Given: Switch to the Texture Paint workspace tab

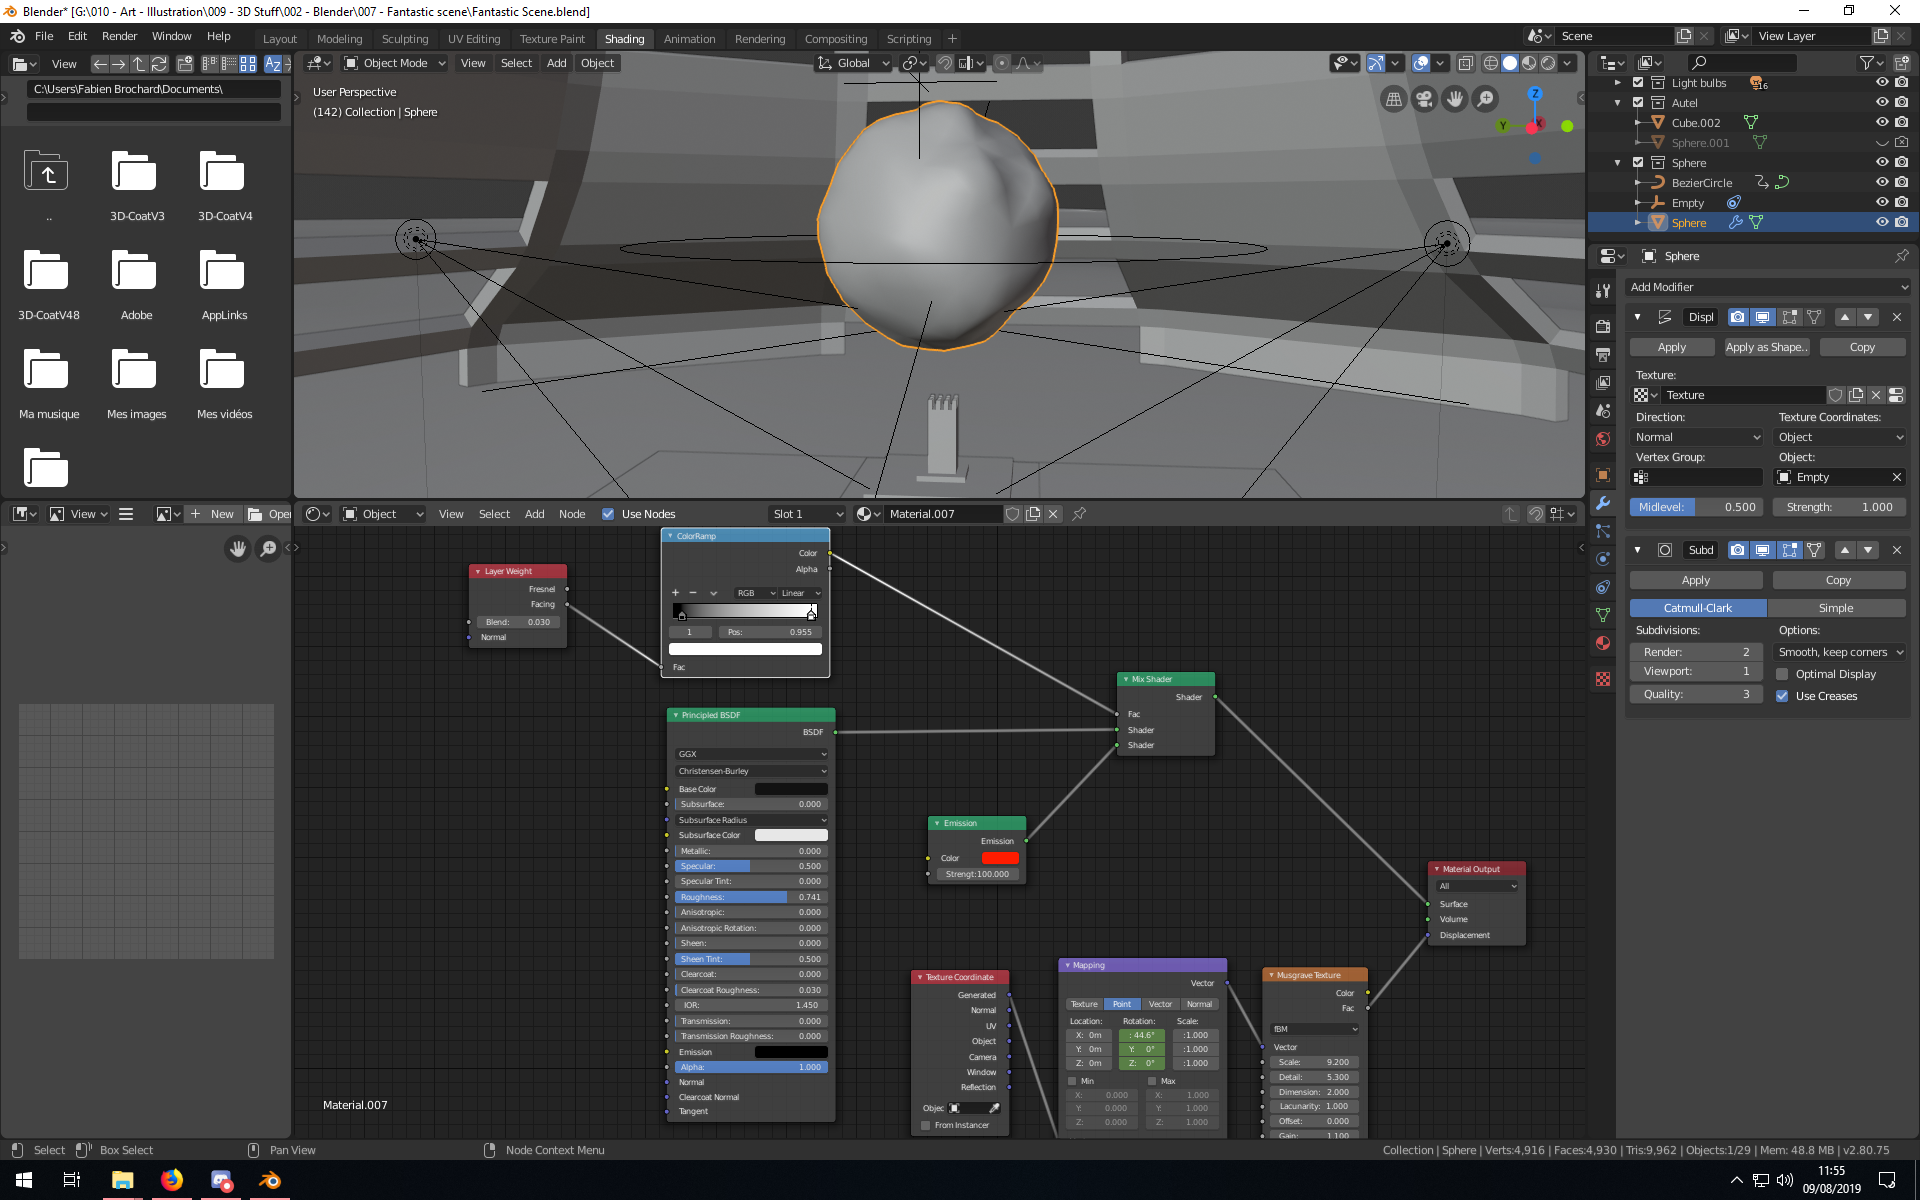Looking at the screenshot, I should click(x=552, y=39).
